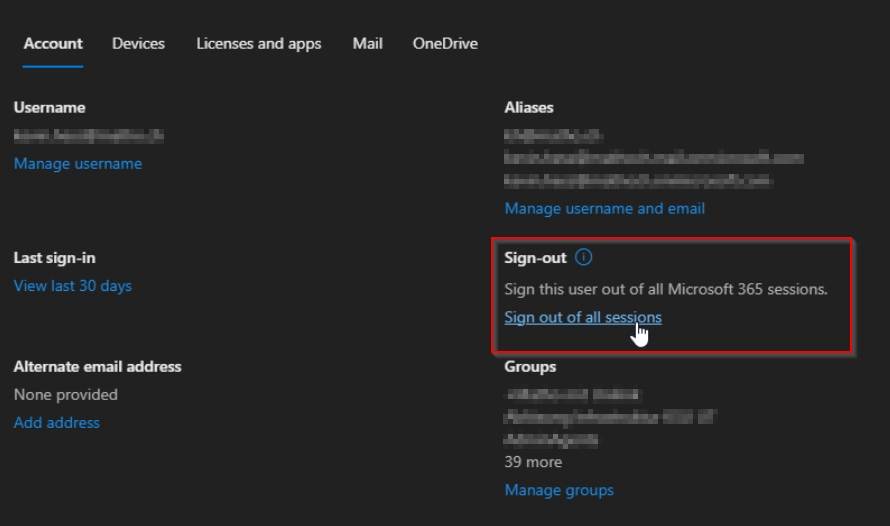Open the Account tab

click(53, 44)
